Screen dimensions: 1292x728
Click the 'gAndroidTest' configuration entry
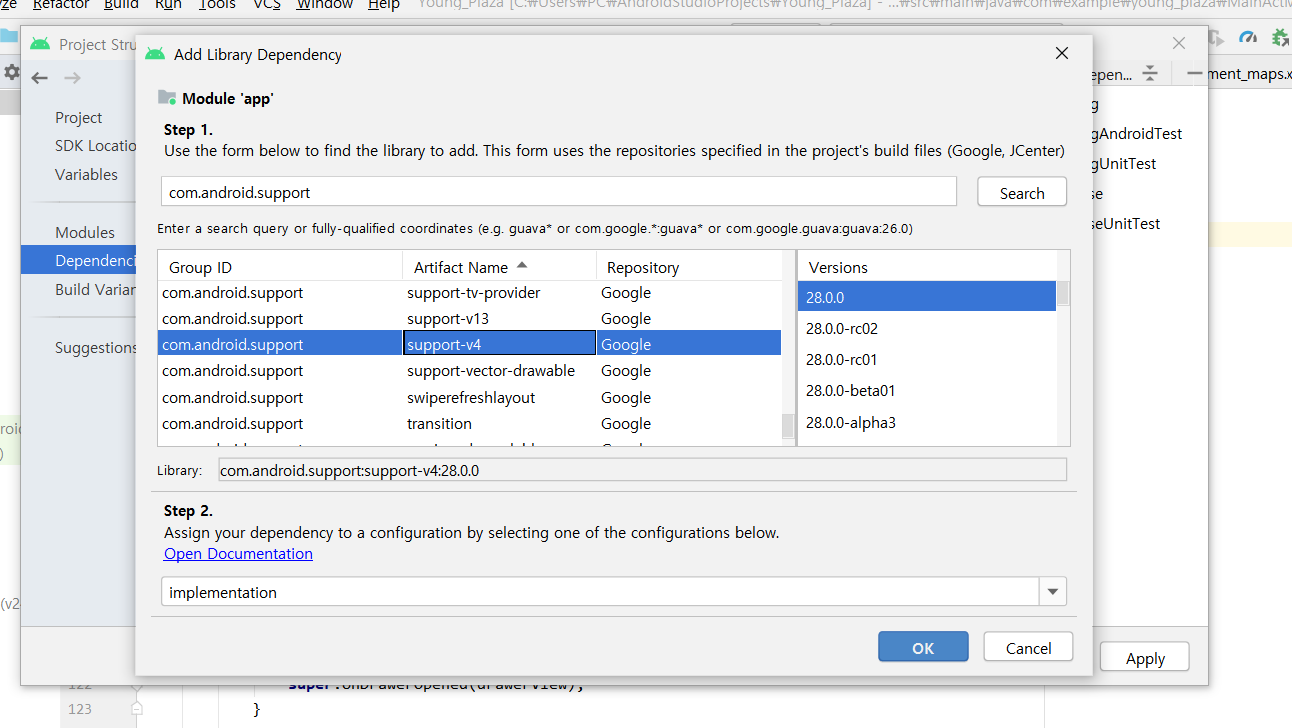click(1137, 133)
